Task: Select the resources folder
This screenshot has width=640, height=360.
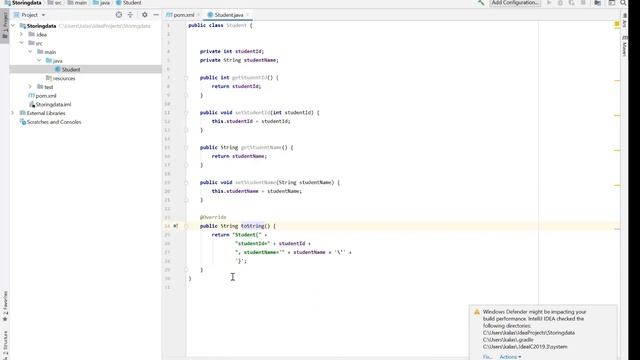Action: coord(60,78)
